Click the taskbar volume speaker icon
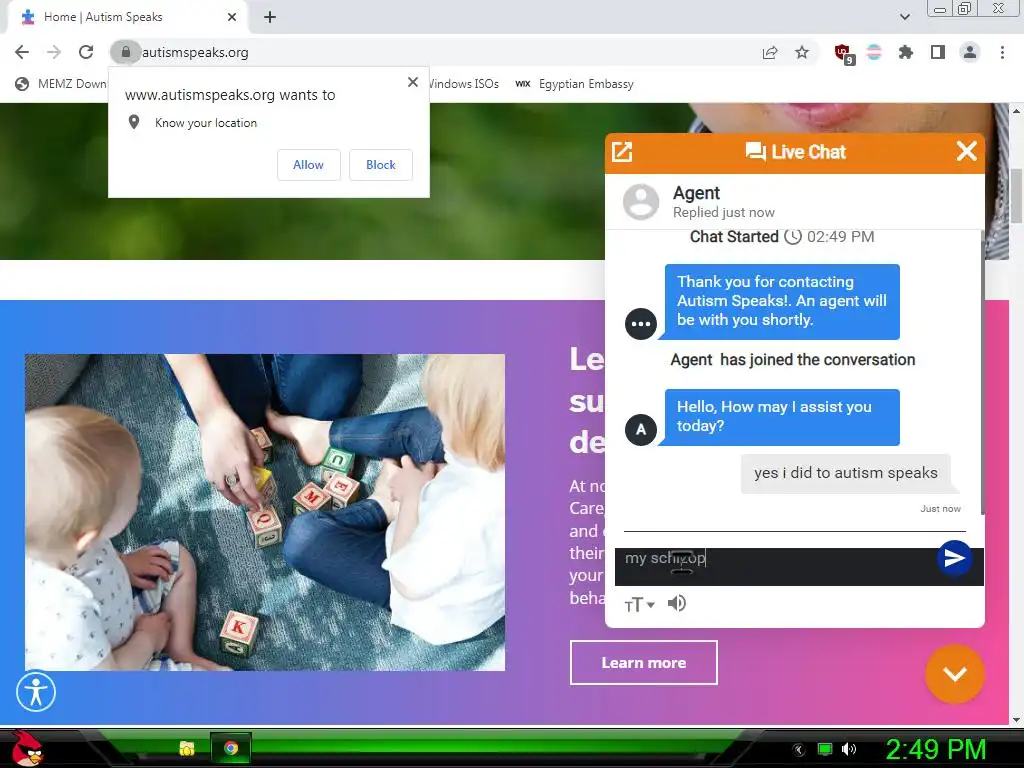The width and height of the screenshot is (1024, 768). click(x=849, y=749)
